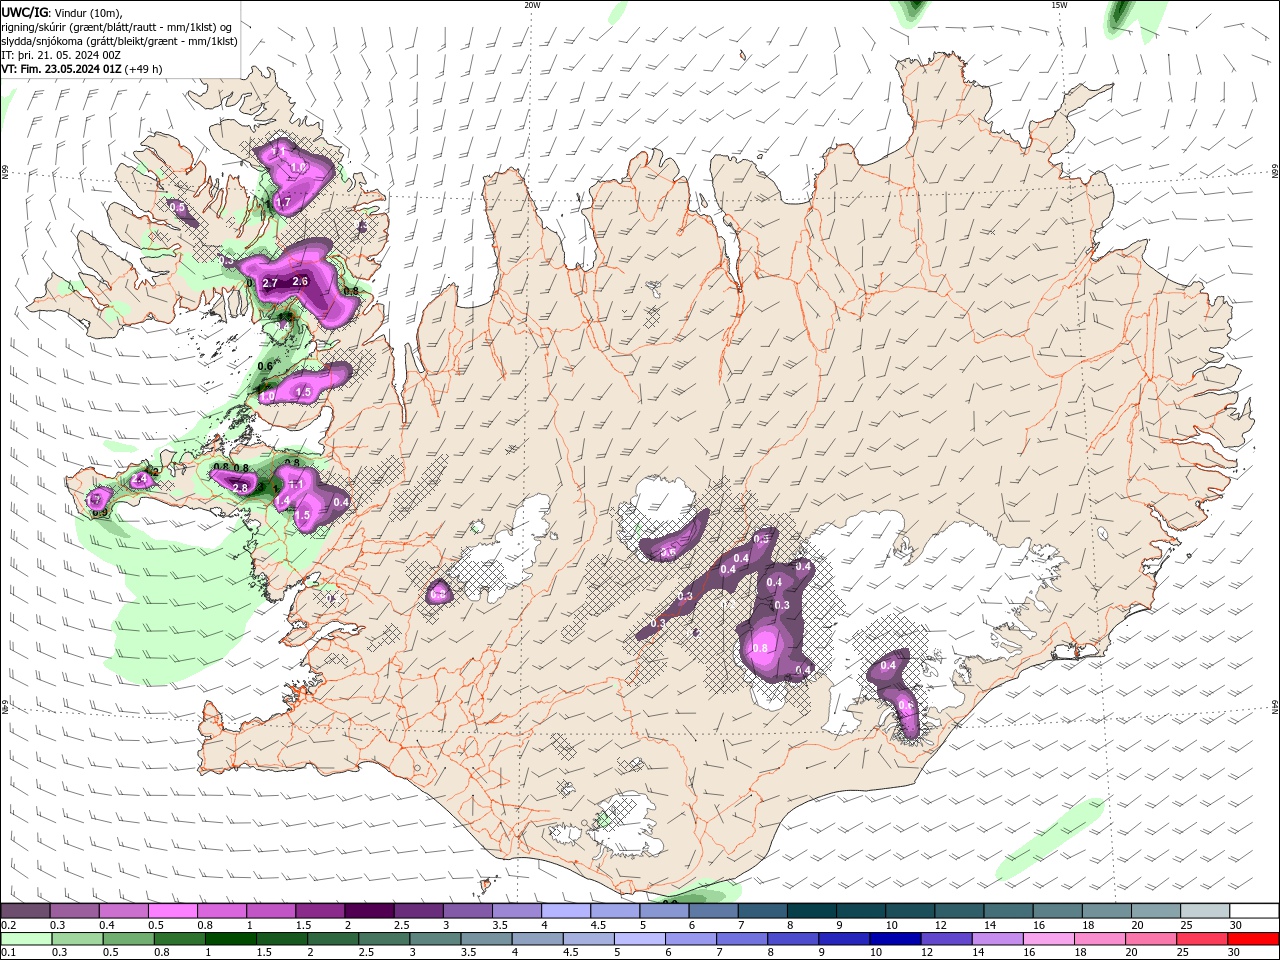Image resolution: width=1280 pixels, height=960 pixels.
Task: Select the "VT: Fim. 23.05.2024 01Z" valid time line
Action: pos(62,69)
